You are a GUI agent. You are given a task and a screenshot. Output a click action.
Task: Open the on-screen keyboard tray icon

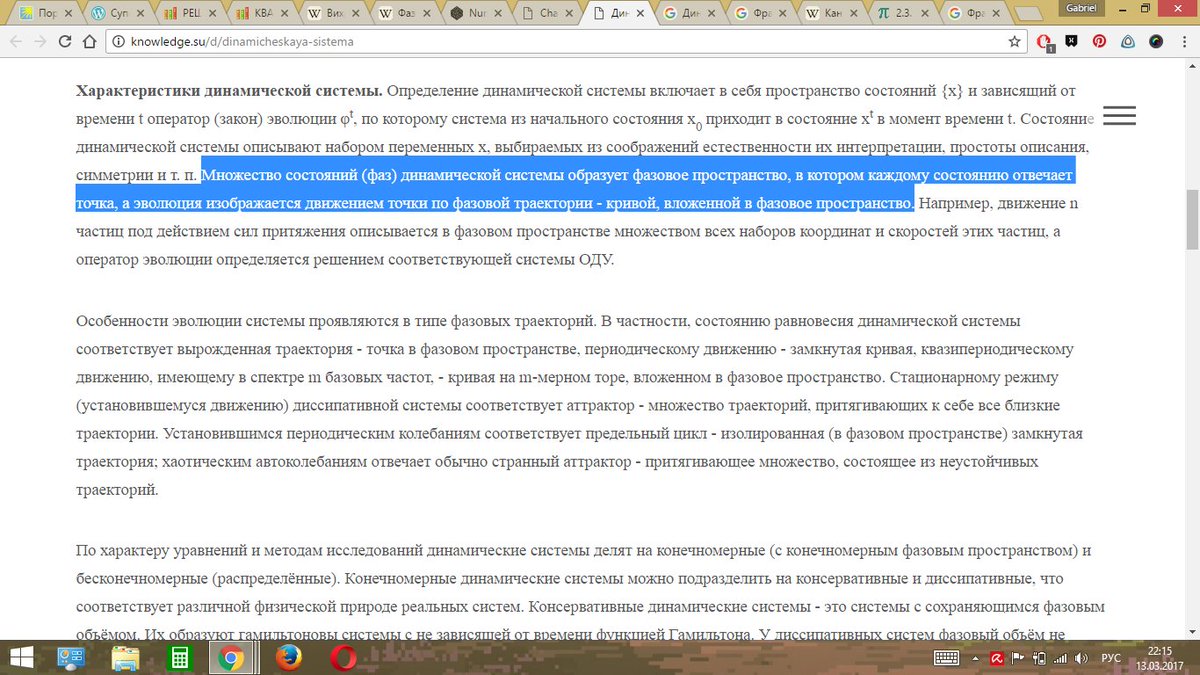pos(946,658)
